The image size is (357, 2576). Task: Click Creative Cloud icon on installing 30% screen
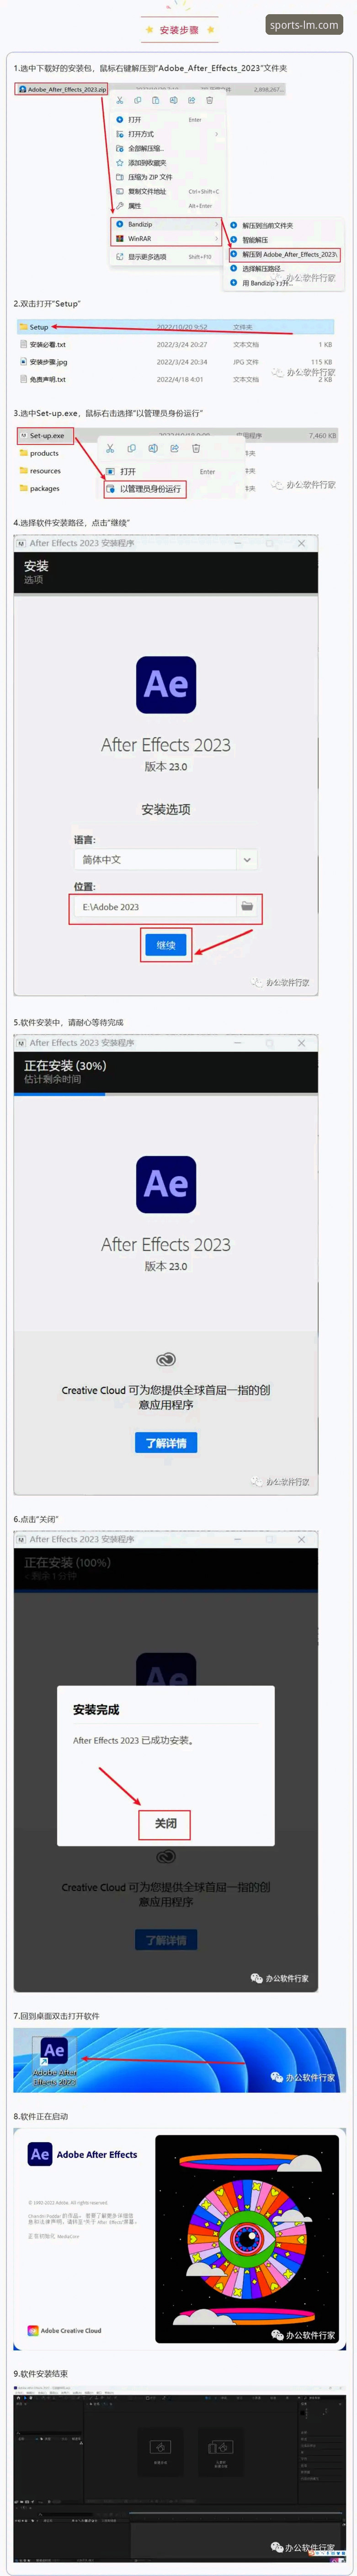(166, 1359)
